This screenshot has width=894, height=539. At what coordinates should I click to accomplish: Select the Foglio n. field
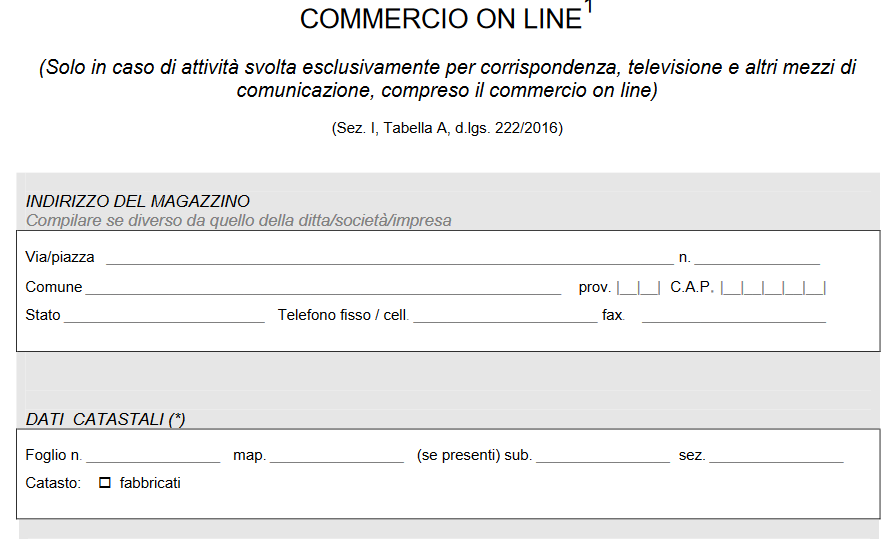(x=153, y=456)
